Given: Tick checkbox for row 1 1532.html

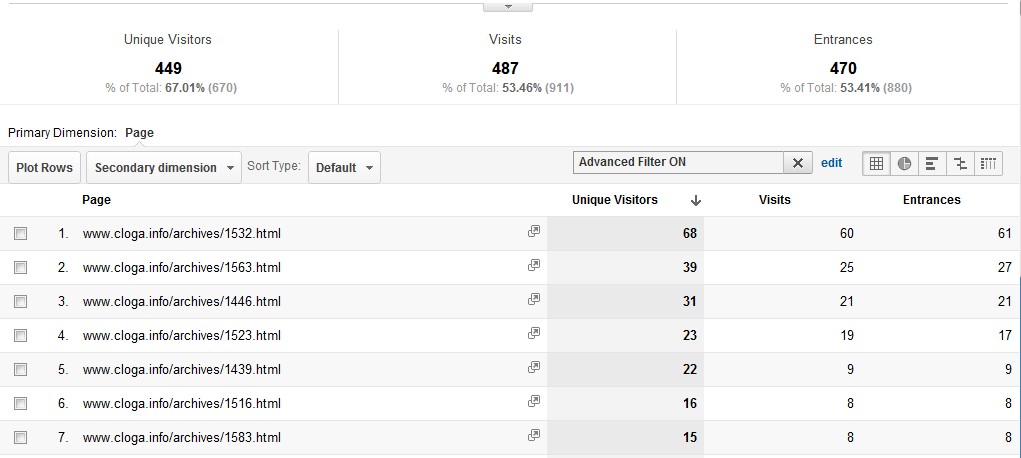Looking at the screenshot, I should (21, 233).
